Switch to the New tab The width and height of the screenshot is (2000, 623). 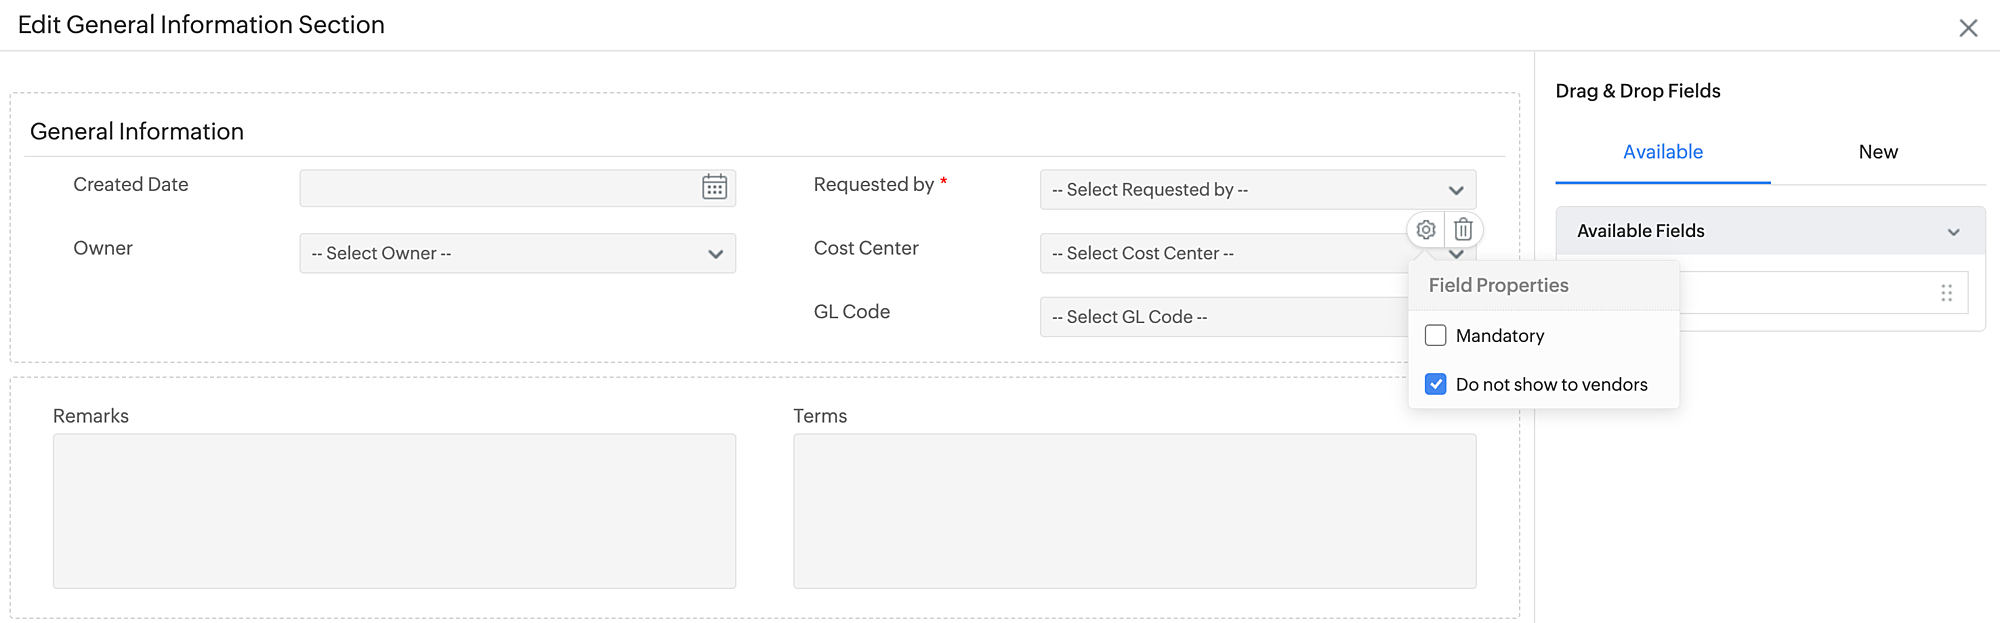[1877, 152]
